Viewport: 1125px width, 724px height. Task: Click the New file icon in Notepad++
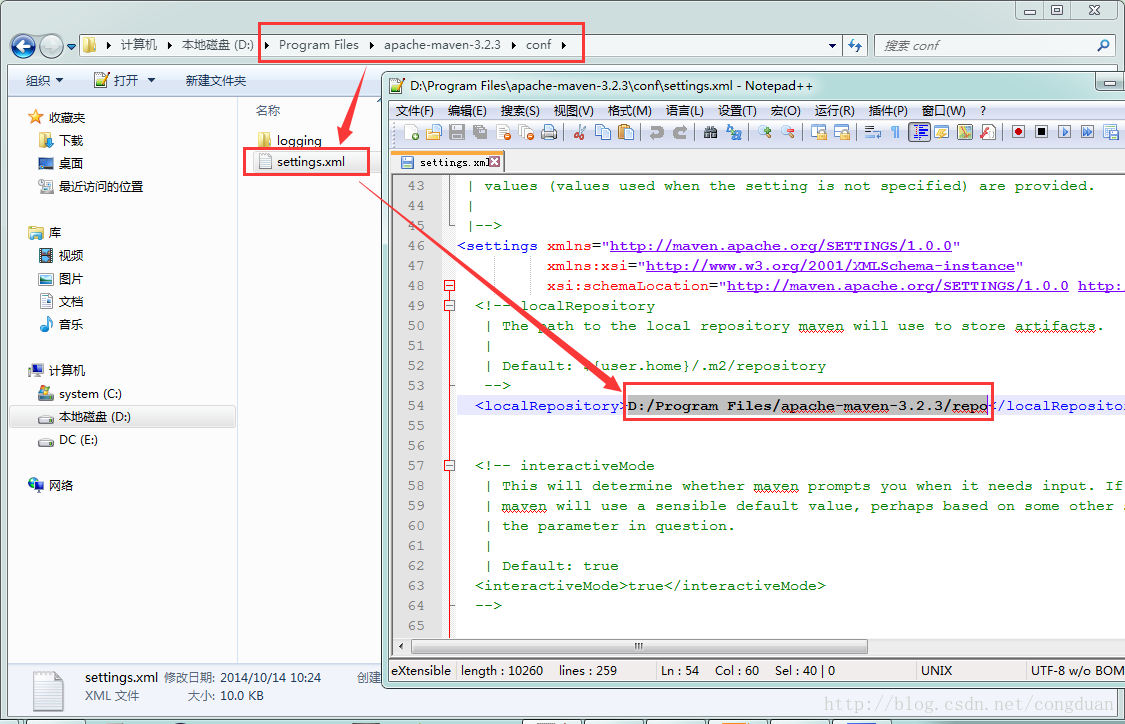(x=412, y=132)
